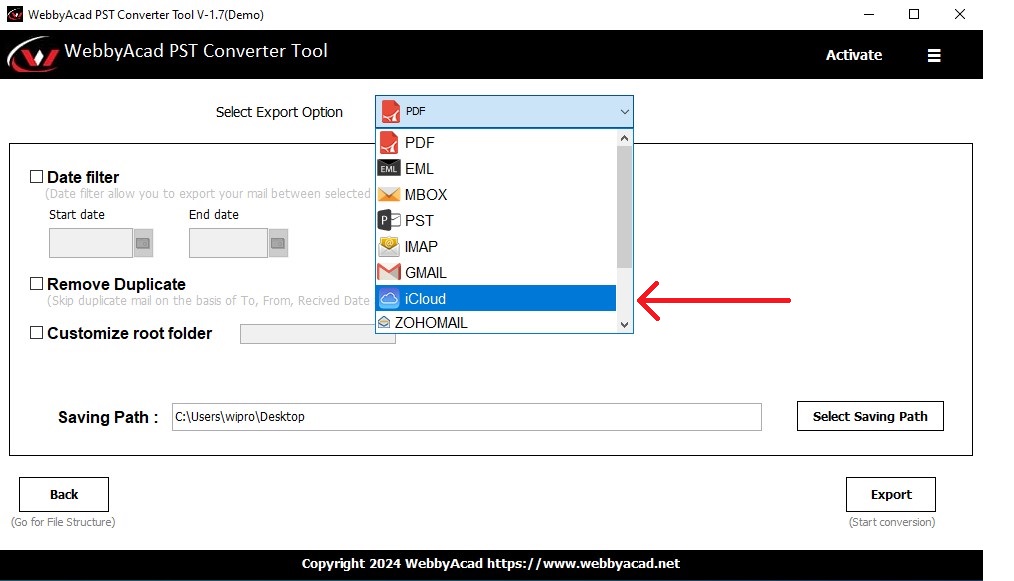This screenshot has width=1014, height=581.
Task: Select ZOHOMAIL from the export list
Action: (x=496, y=322)
